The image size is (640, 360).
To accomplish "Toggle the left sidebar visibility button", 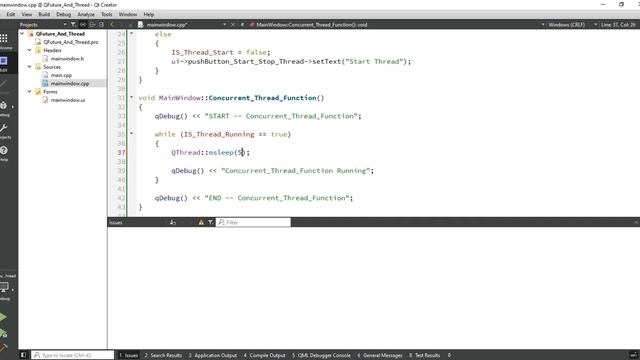I will tap(23, 355).
